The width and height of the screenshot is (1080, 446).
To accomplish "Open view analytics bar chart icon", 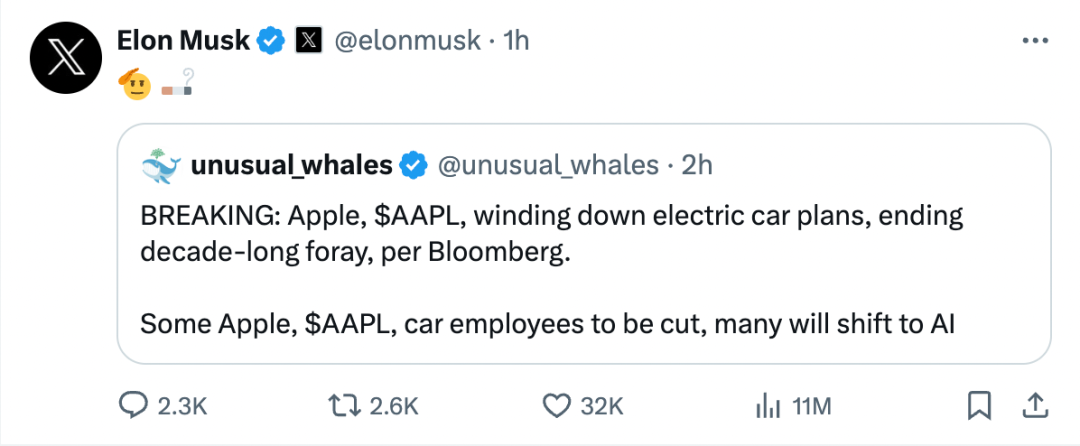I will point(767,405).
